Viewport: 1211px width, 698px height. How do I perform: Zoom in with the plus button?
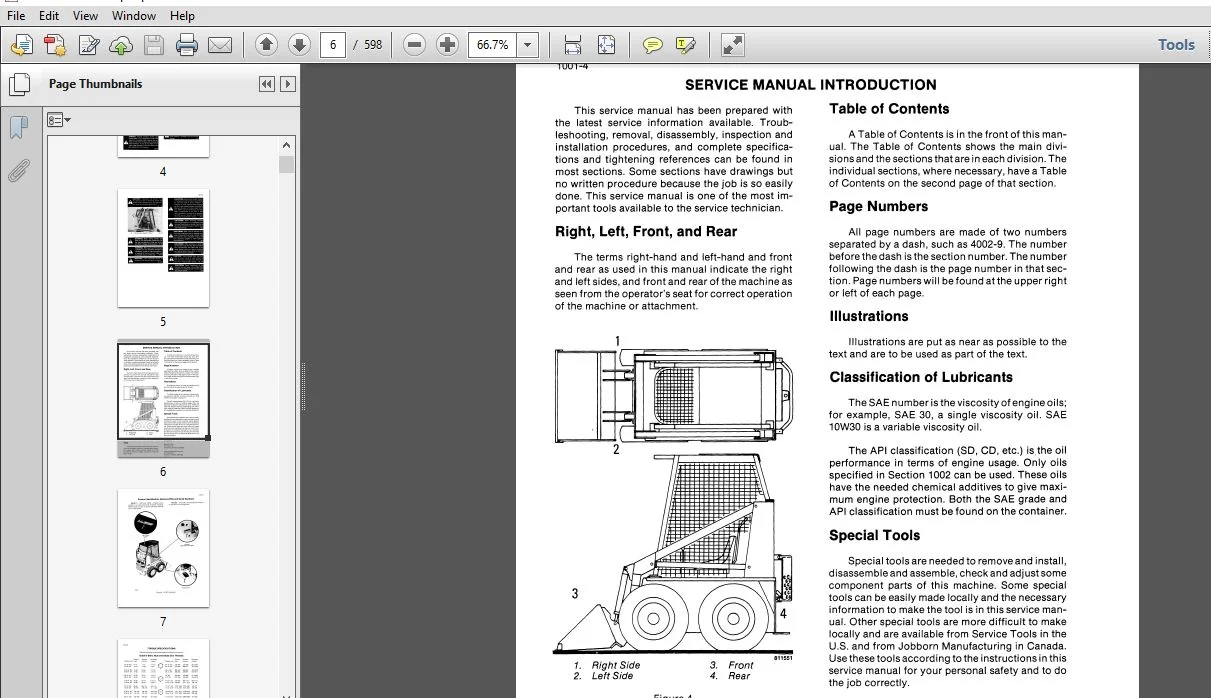tap(448, 45)
